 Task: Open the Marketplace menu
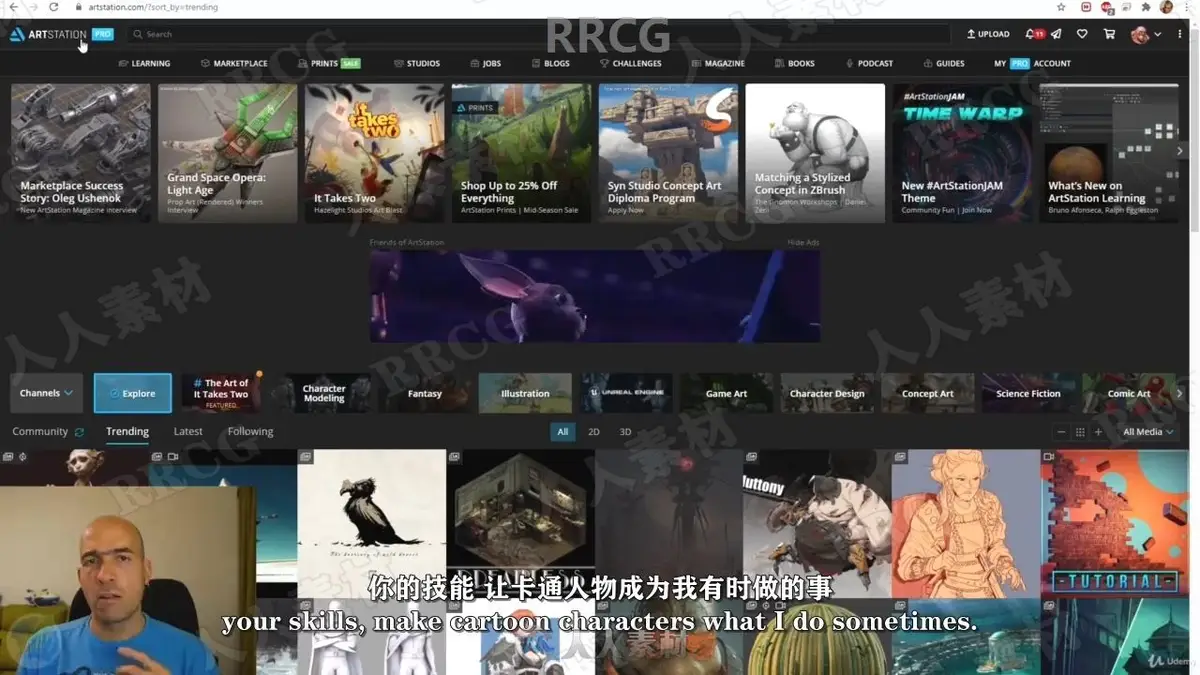[234, 63]
